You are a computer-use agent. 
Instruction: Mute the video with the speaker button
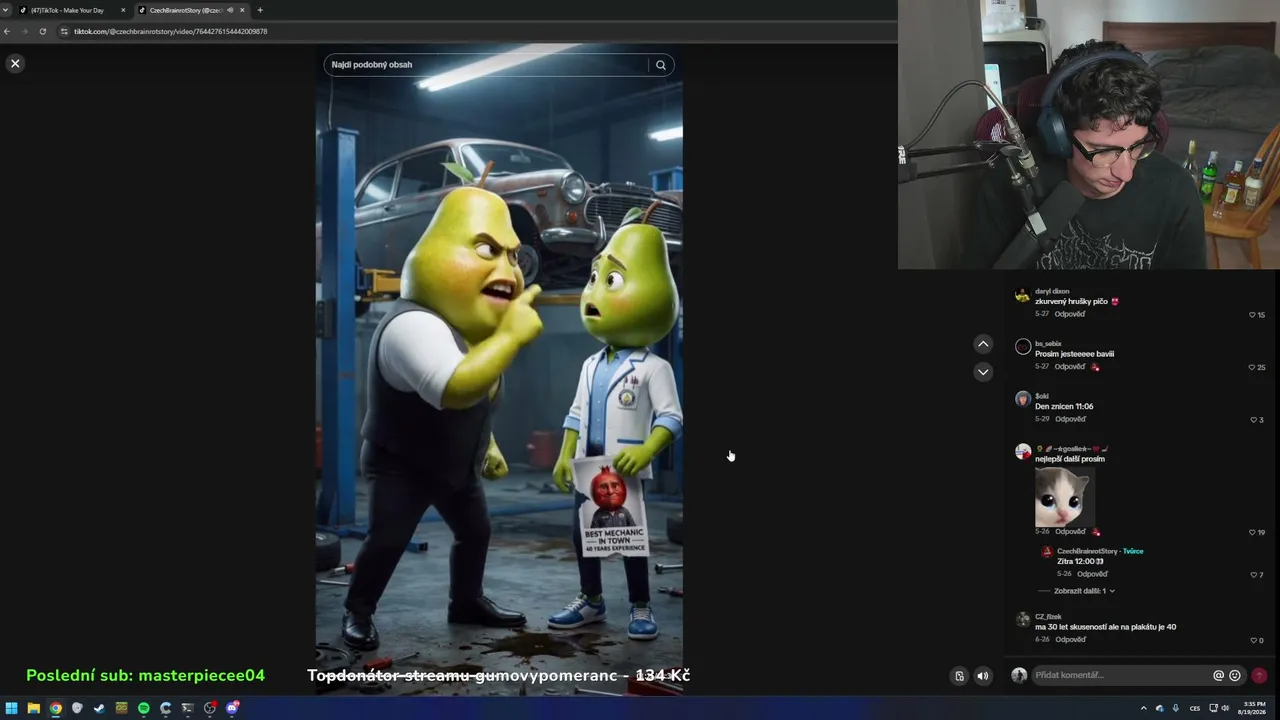(982, 676)
